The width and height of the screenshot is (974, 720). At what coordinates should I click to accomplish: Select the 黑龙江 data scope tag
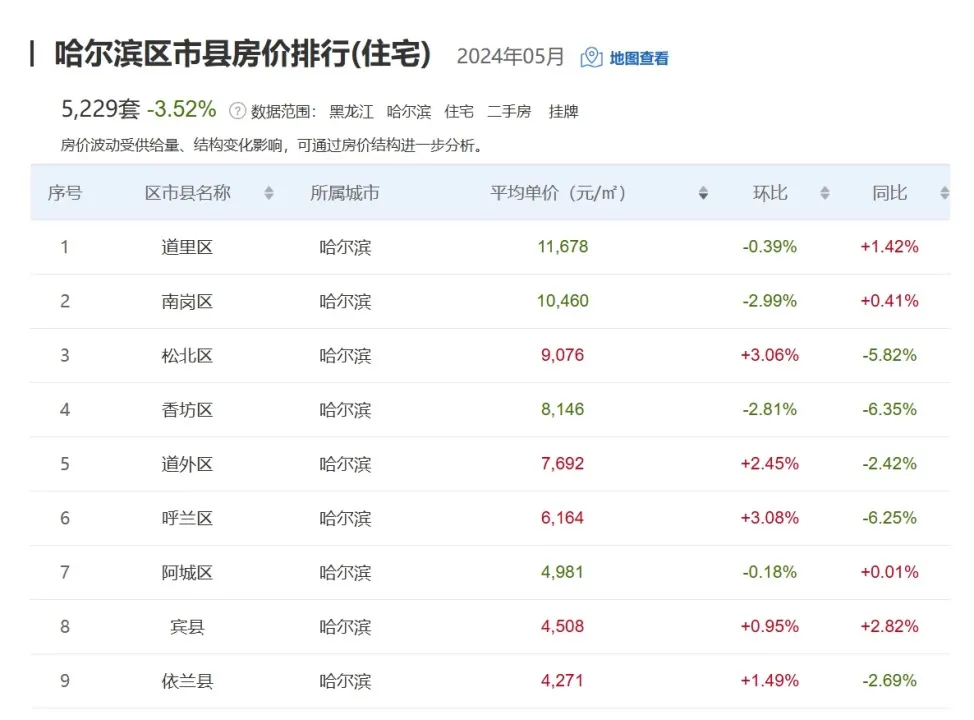tap(352, 112)
